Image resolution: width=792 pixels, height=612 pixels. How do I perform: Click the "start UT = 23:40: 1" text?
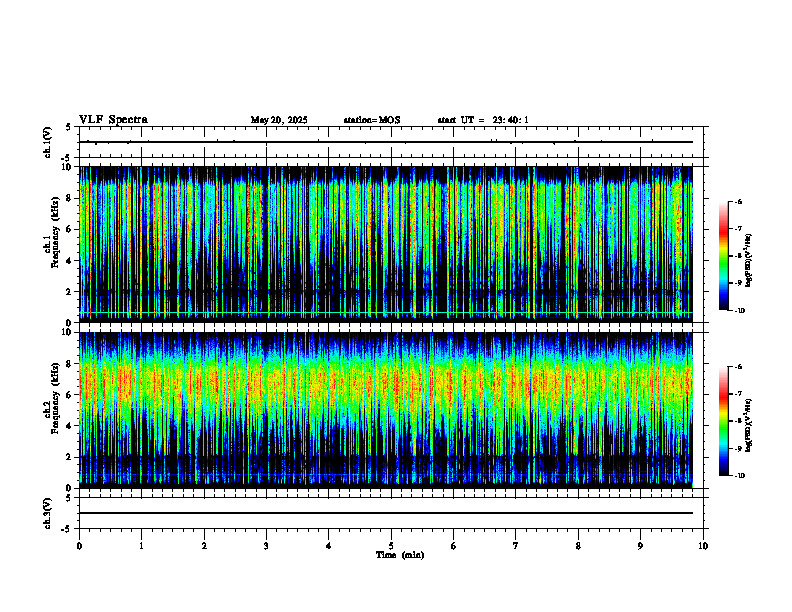(x=483, y=120)
